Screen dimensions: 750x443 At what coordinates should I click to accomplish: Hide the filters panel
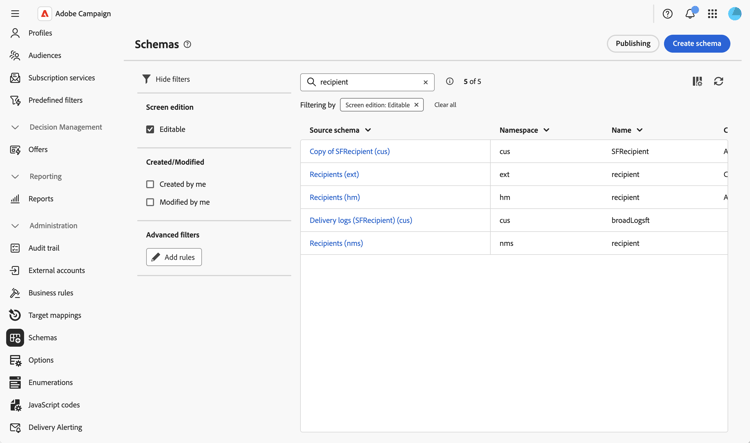coord(166,79)
